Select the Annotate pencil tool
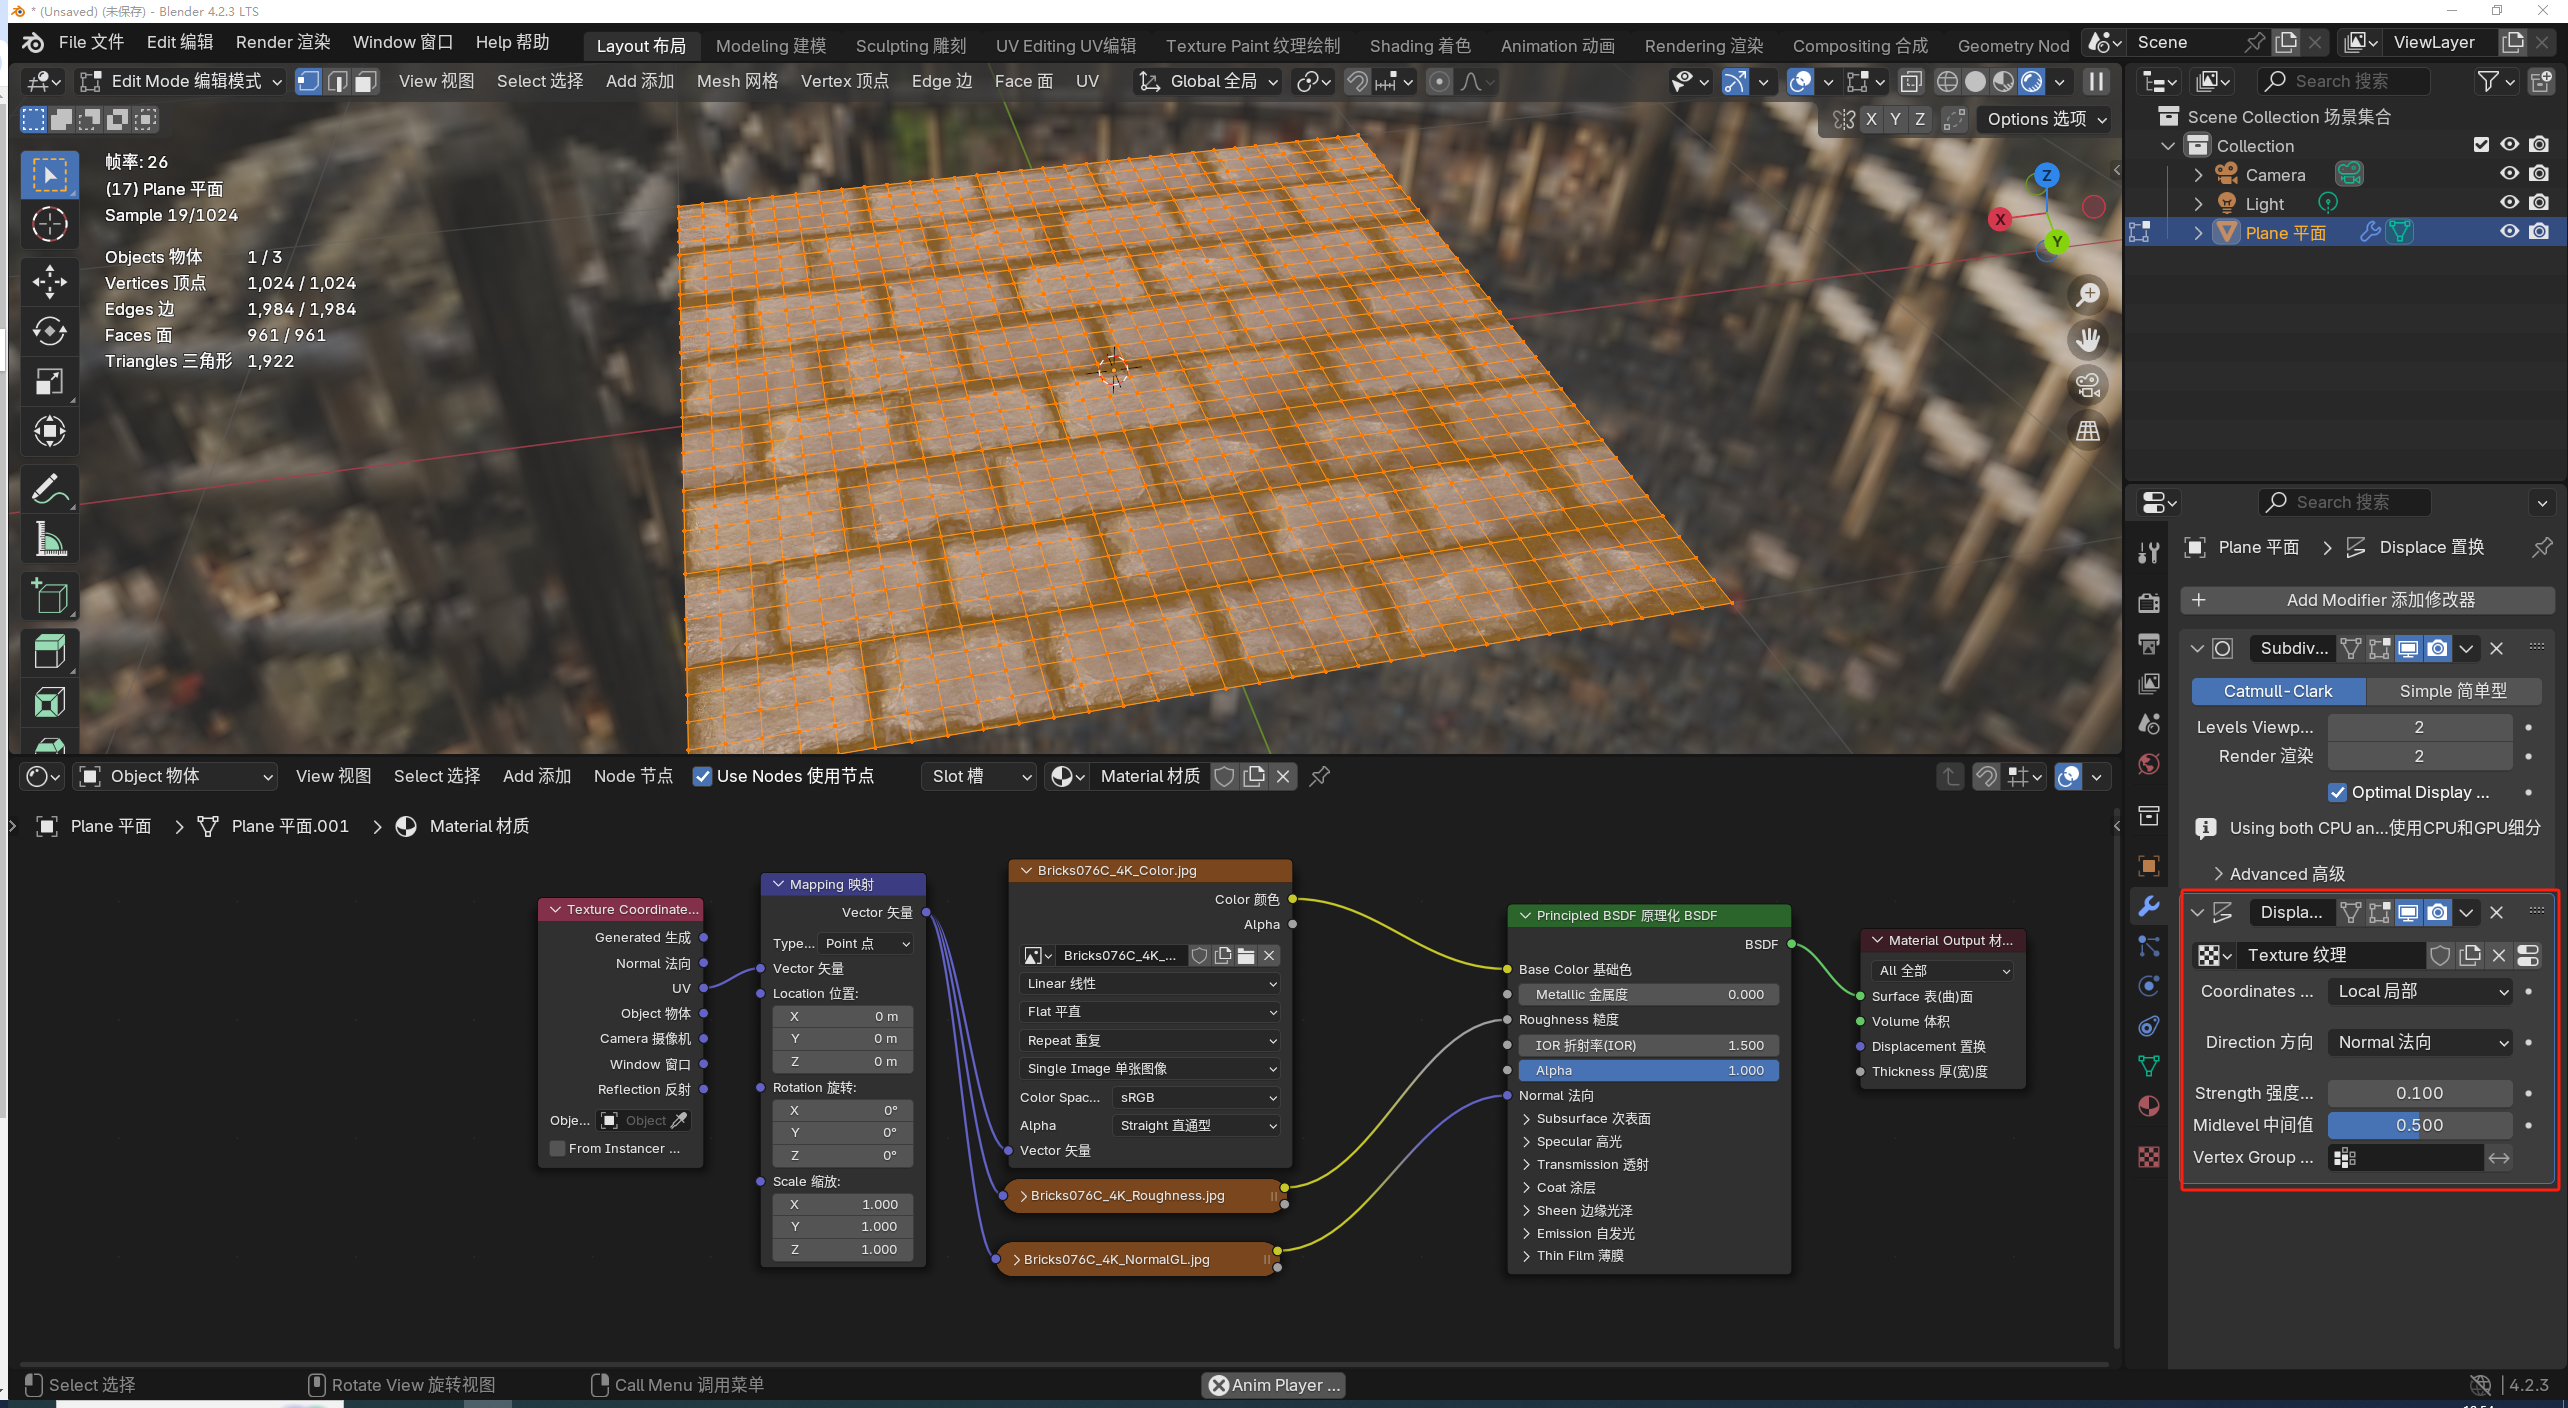2568x1408 pixels. point(49,490)
